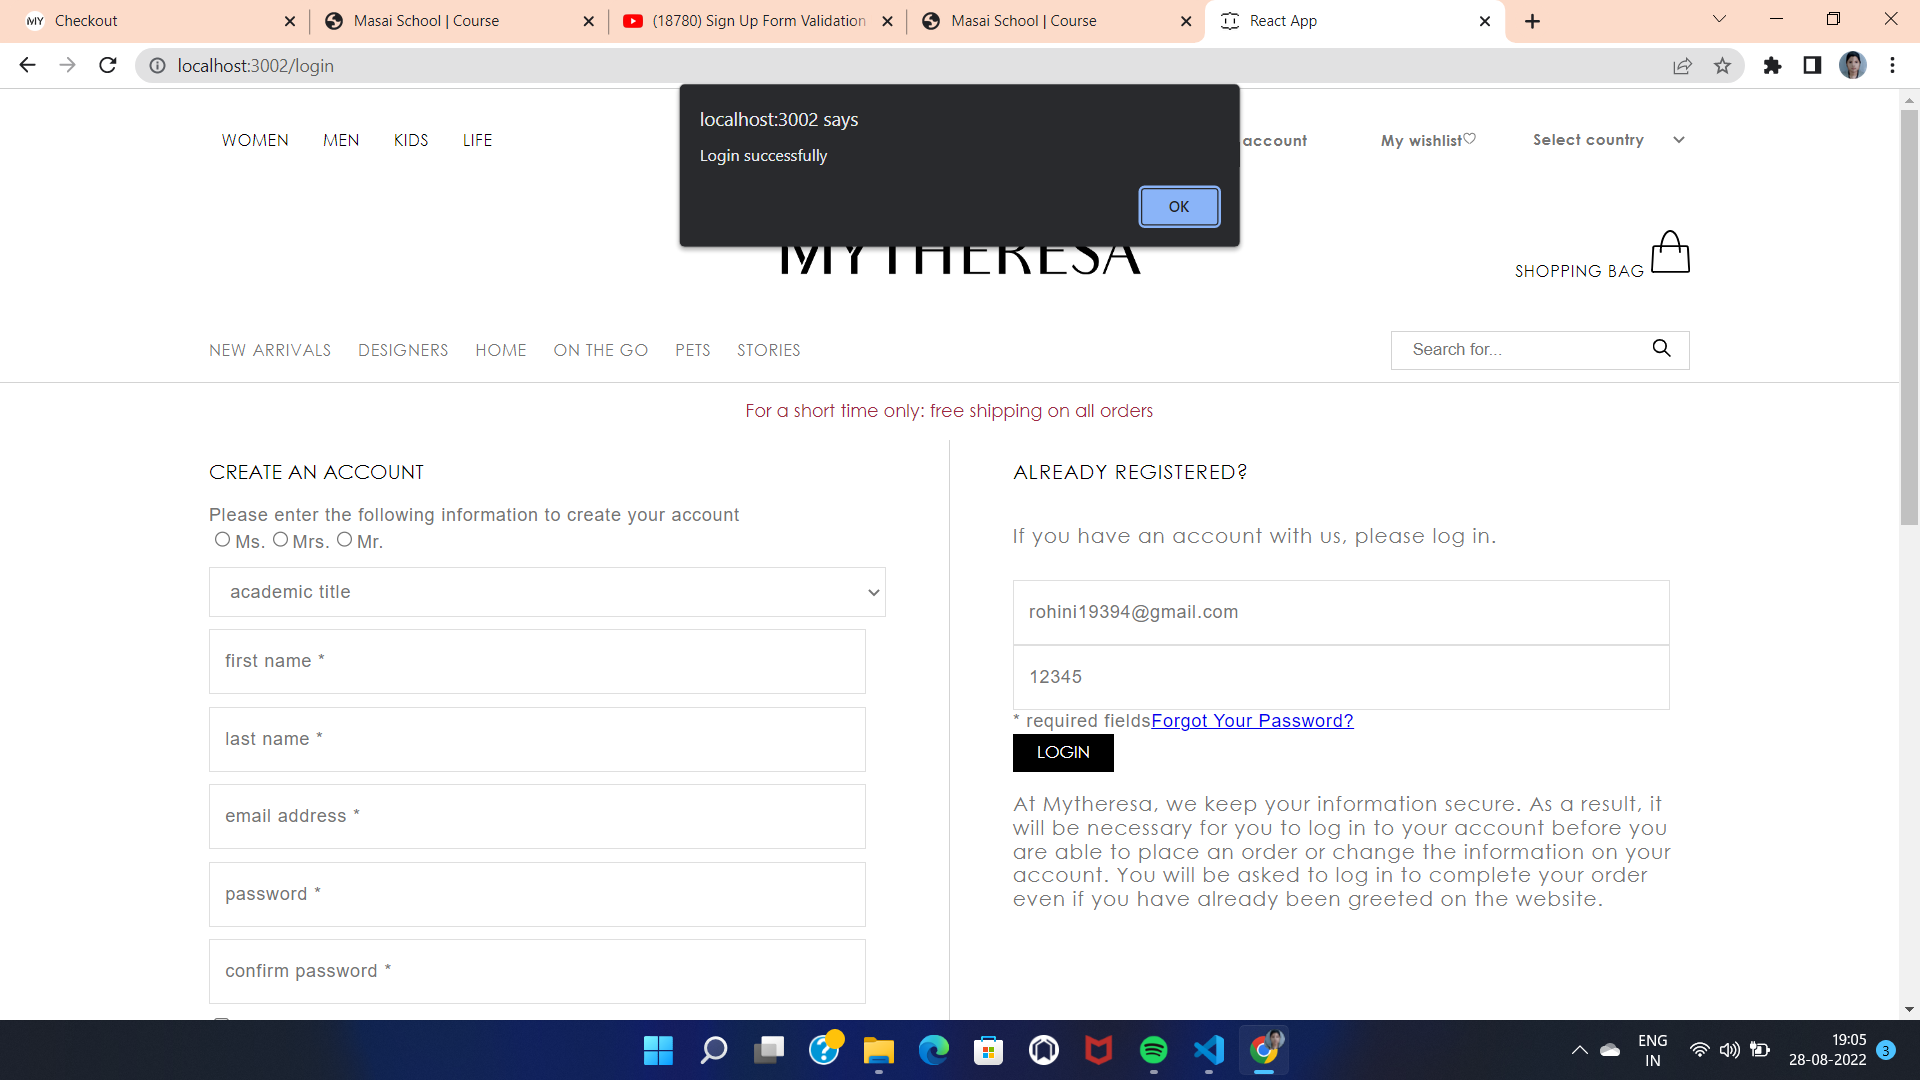Open Chrome tab search chevron
This screenshot has width=1920, height=1080.
coord(1719,20)
